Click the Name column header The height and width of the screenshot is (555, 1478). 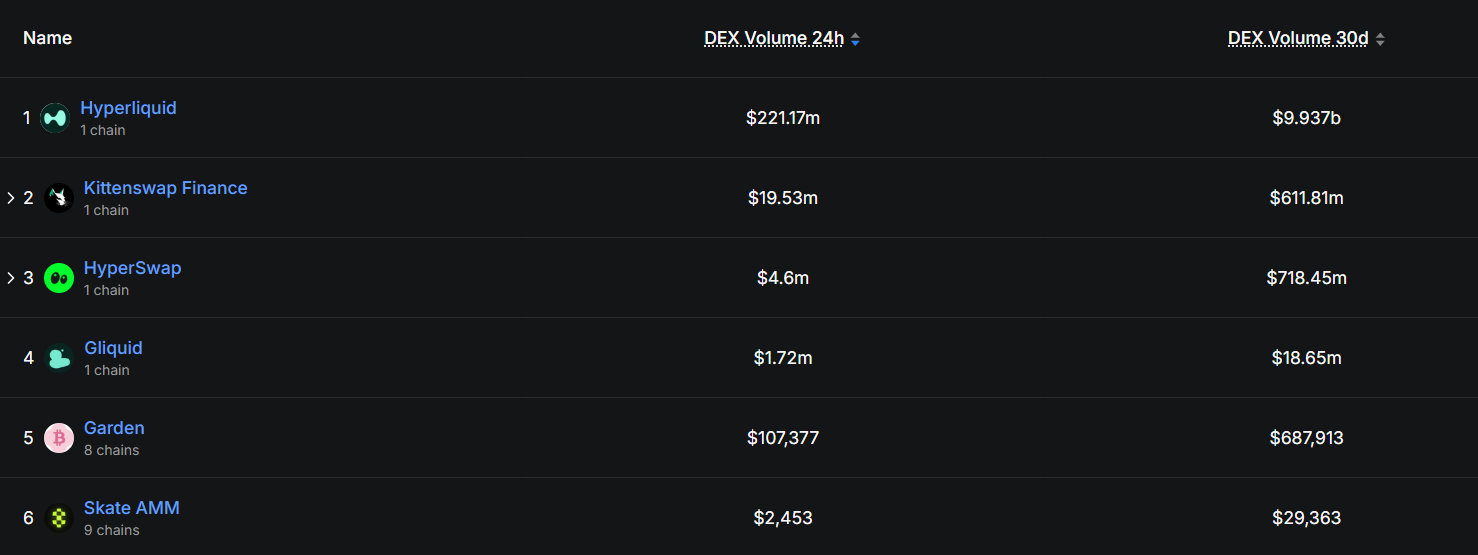(47, 38)
